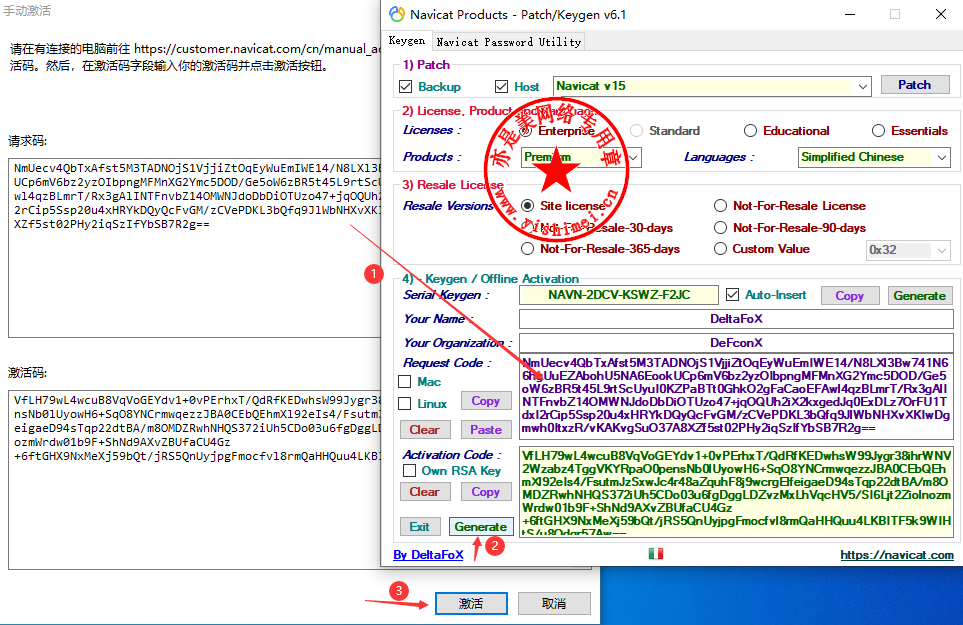
Task: Click the 手动激活 dialog title text
Action: (x=27, y=10)
